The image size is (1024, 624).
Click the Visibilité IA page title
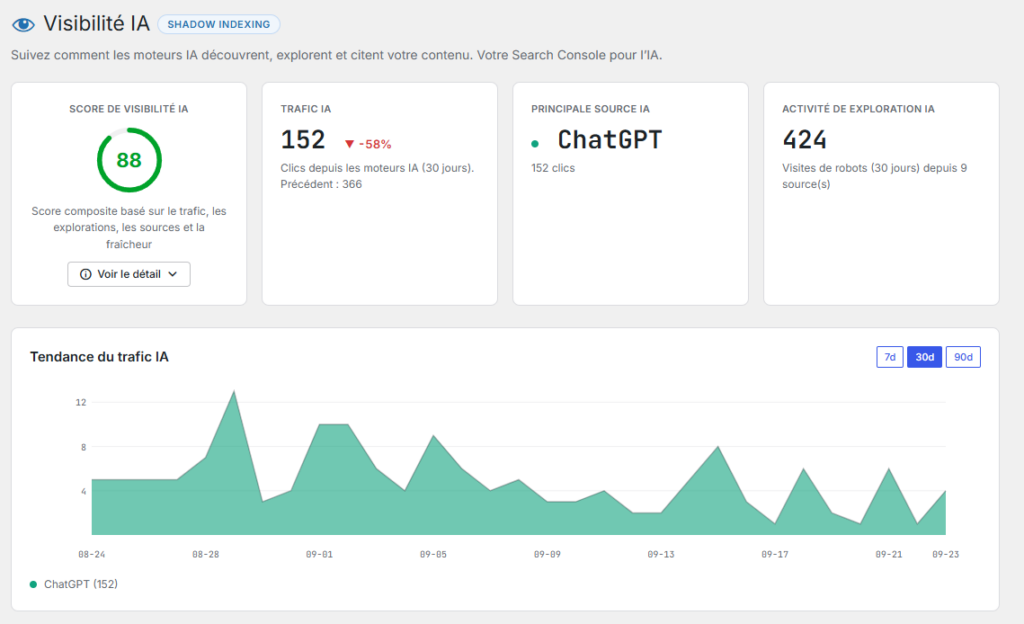(97, 23)
